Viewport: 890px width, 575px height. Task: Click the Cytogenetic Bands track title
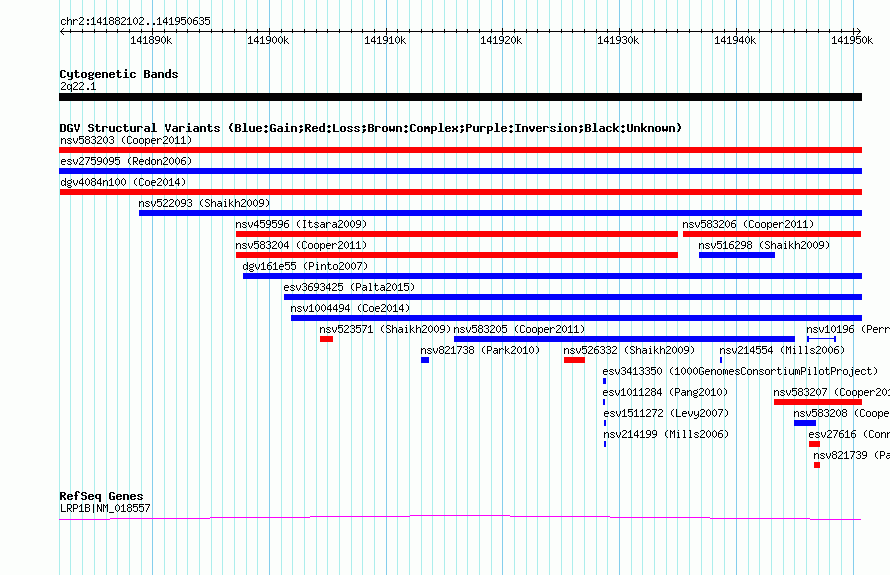[119, 74]
